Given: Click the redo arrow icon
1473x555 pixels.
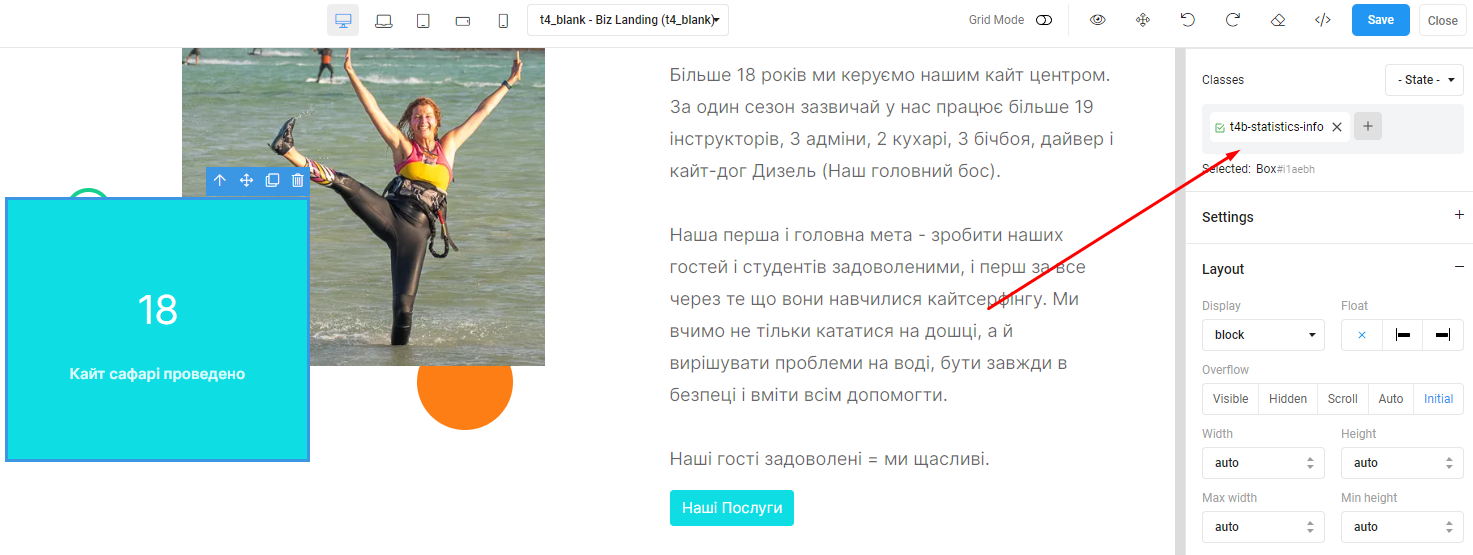Looking at the screenshot, I should click(x=1233, y=20).
